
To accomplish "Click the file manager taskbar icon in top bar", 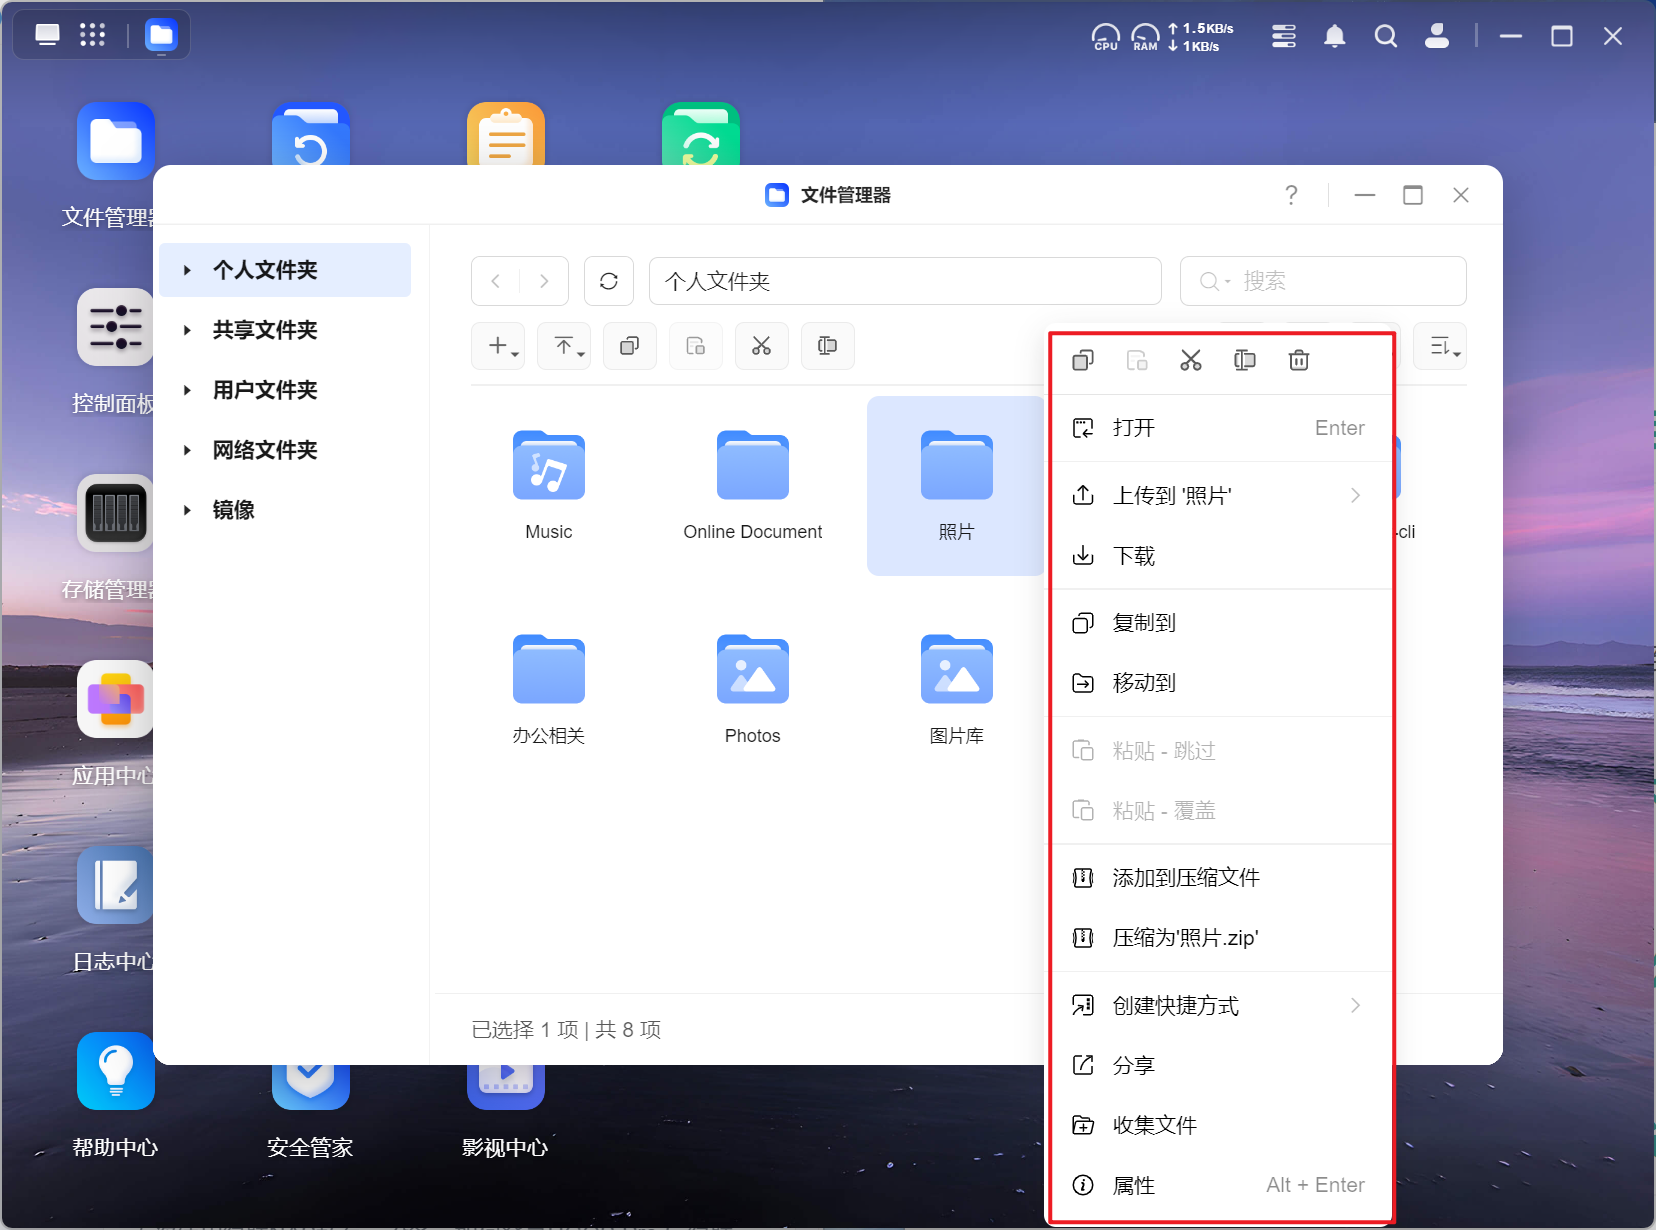I will (161, 35).
